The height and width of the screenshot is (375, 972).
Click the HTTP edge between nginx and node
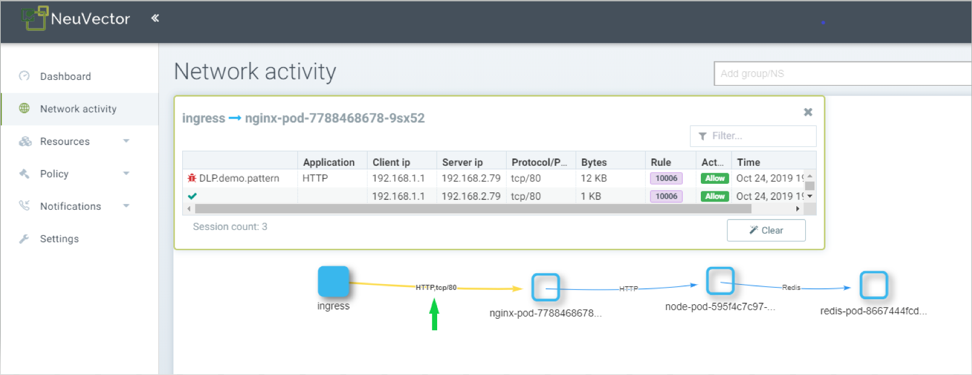point(629,289)
